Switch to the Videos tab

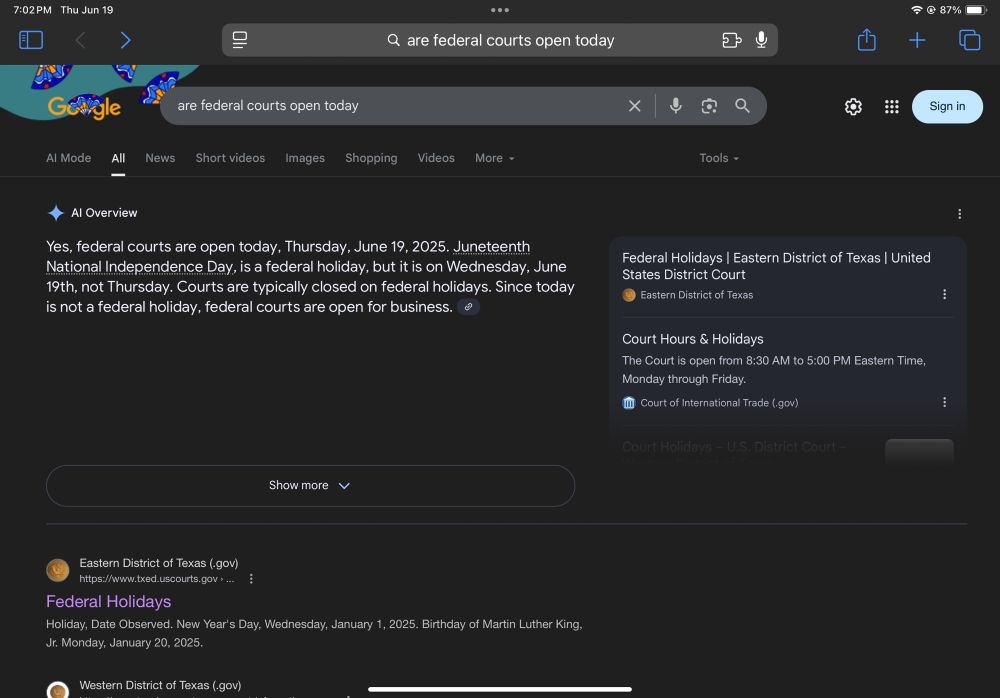(436, 158)
